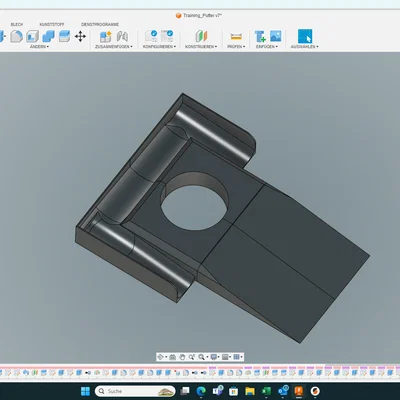
Task: Click the Look At camera icon
Action: pyautogui.click(x=172, y=357)
